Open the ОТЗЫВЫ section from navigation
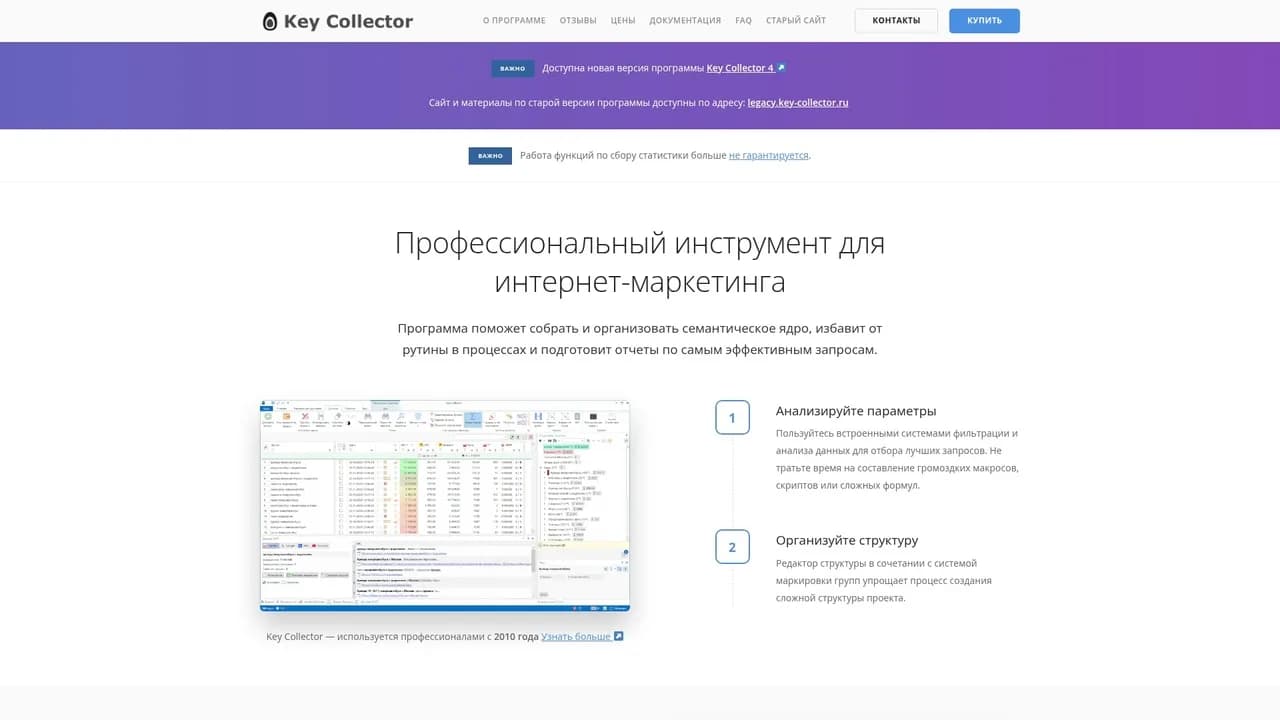The height and width of the screenshot is (720, 1280). point(578,19)
